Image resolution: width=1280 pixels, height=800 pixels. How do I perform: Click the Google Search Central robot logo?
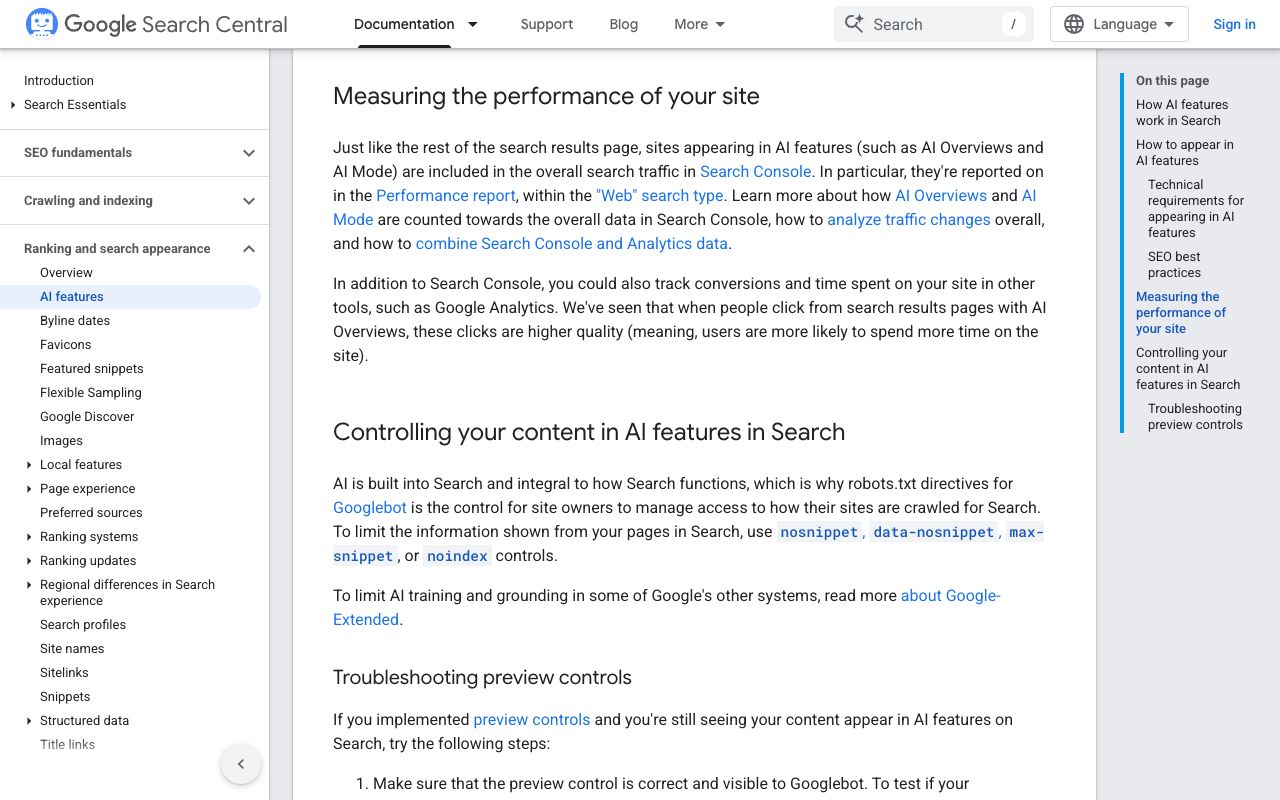[x=42, y=24]
